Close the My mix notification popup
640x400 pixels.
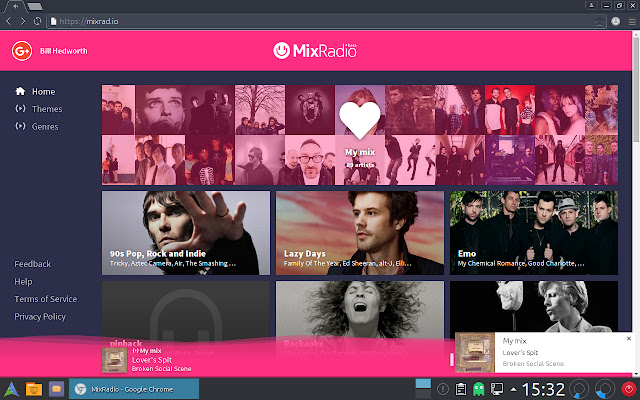[629, 338]
